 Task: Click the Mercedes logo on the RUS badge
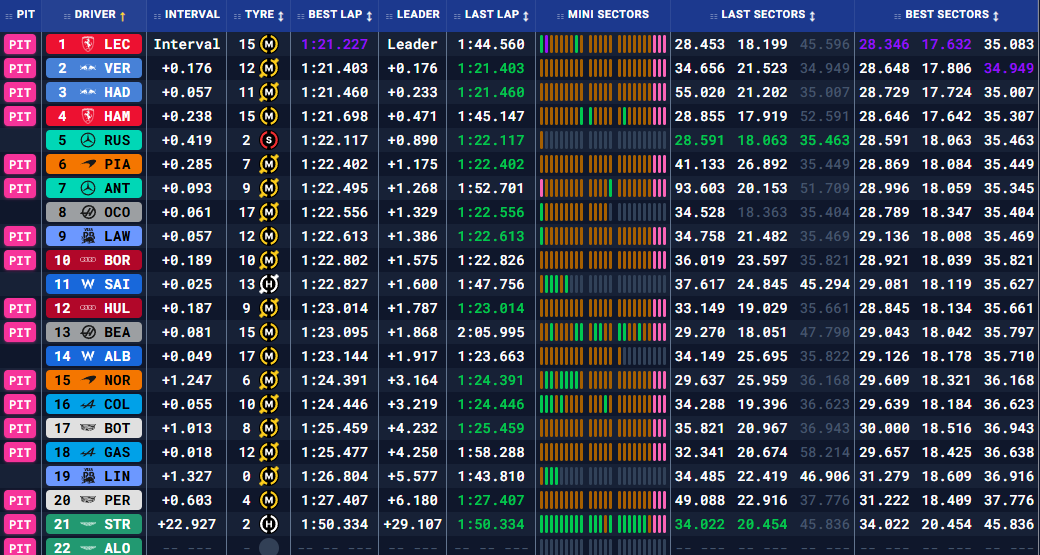89,140
